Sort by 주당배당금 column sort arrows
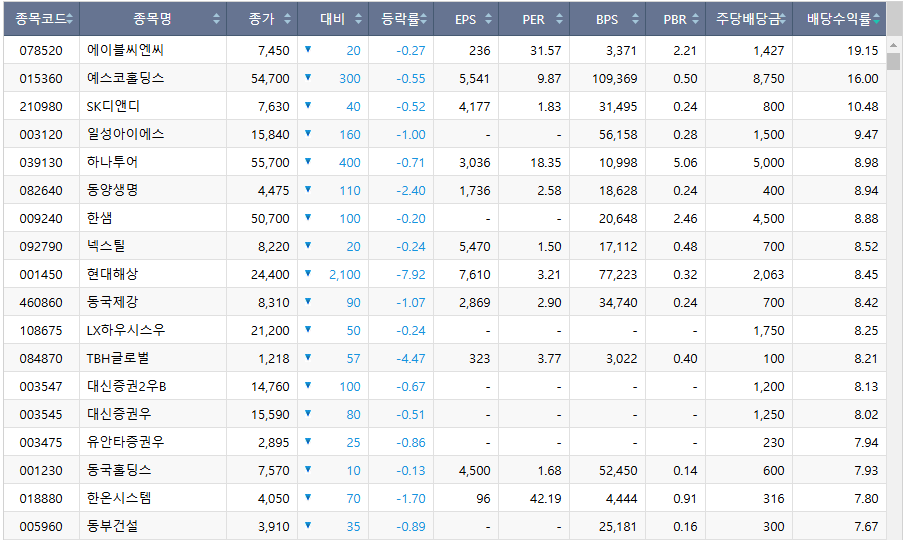Viewport: 905px width, 540px height. pyautogui.click(x=783, y=19)
